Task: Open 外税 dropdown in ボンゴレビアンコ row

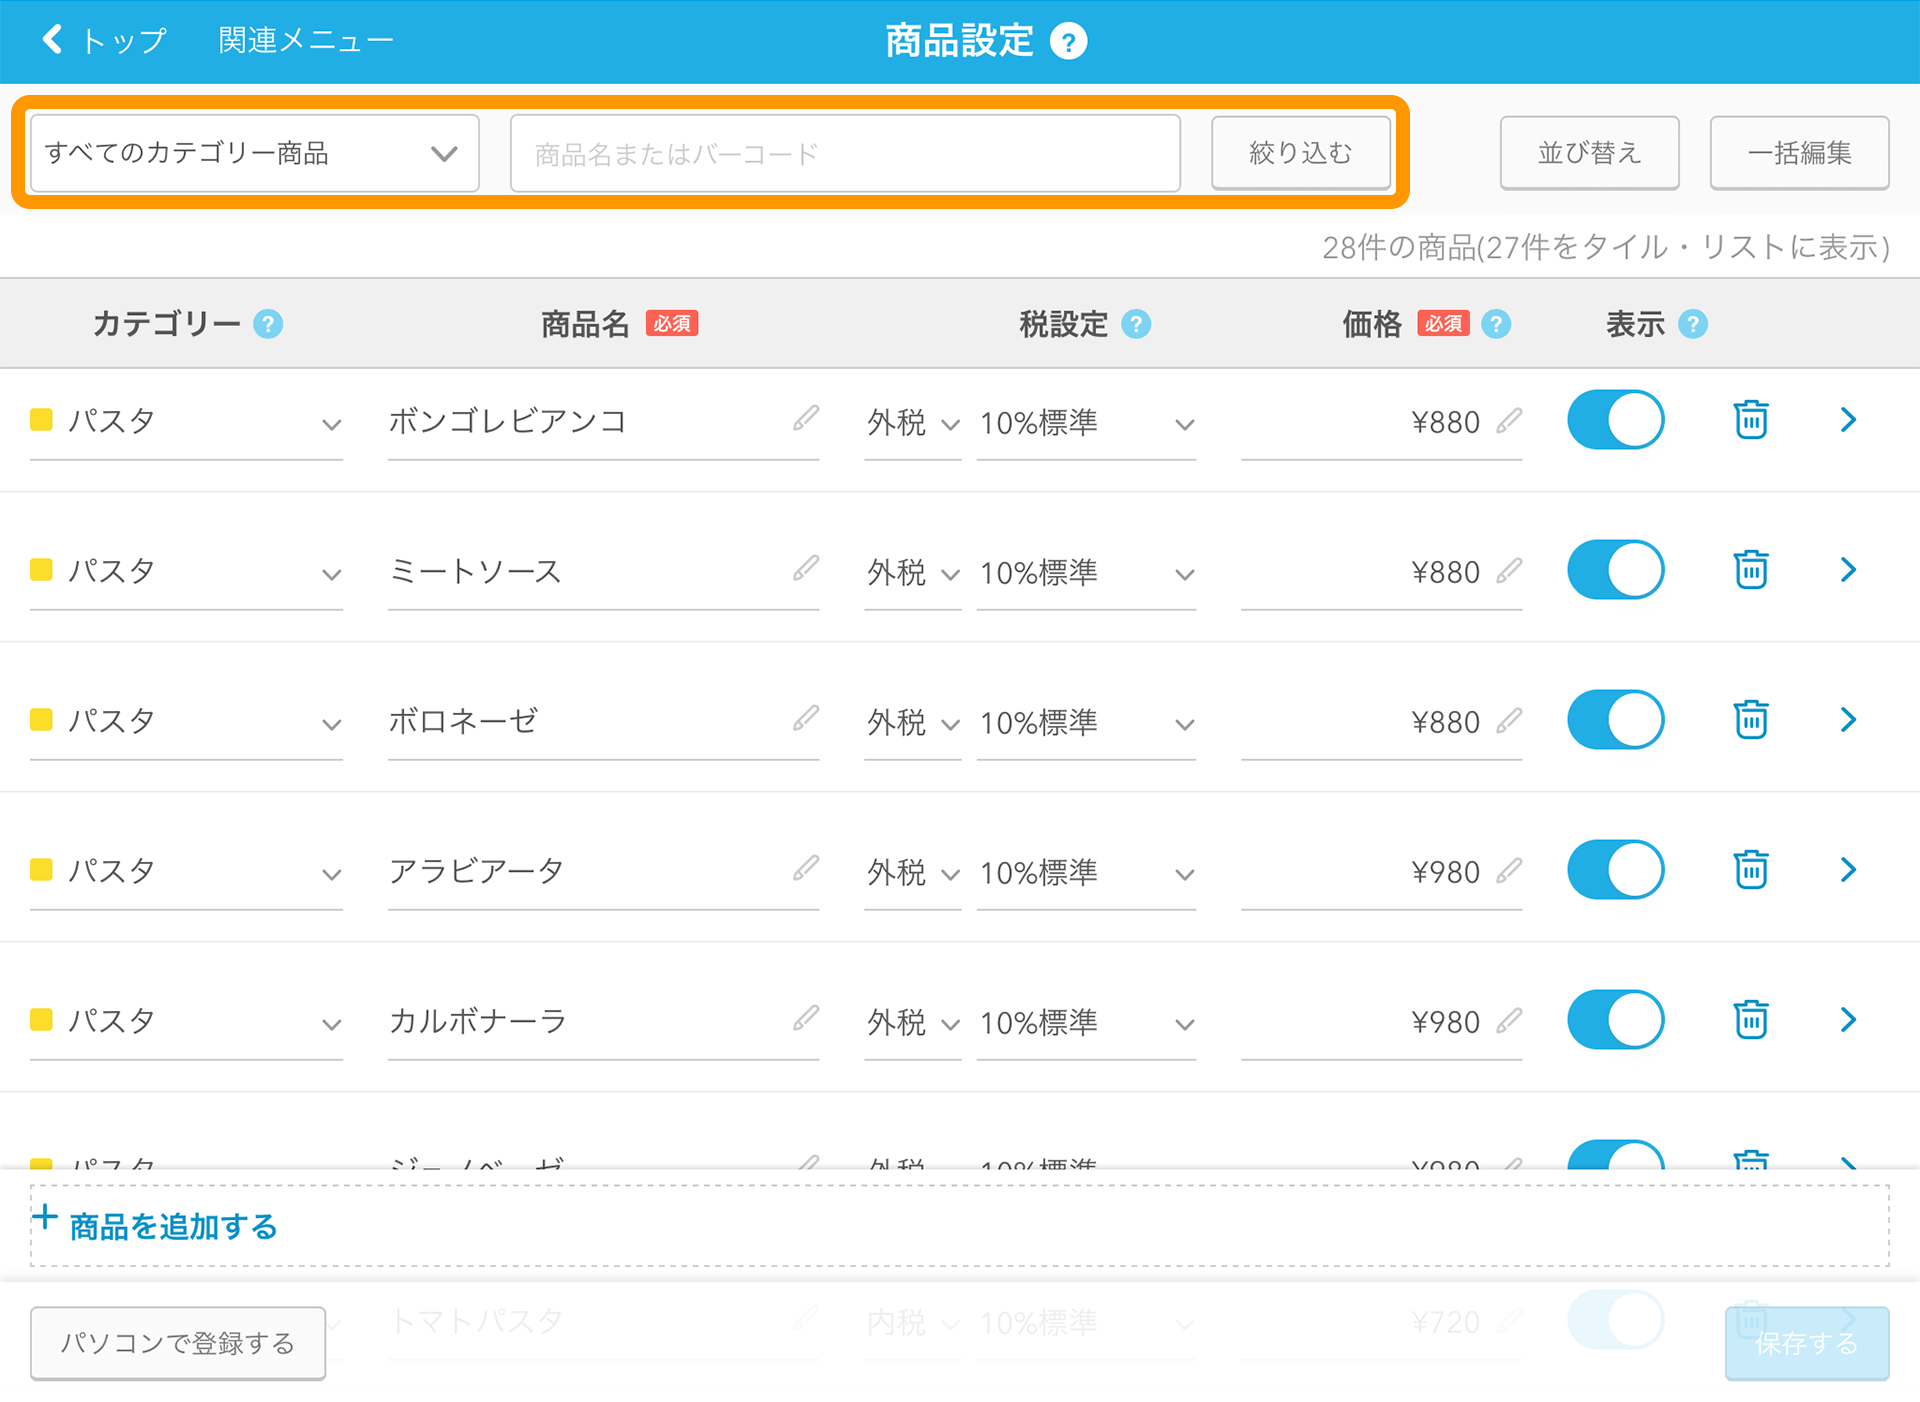Action: pos(913,423)
